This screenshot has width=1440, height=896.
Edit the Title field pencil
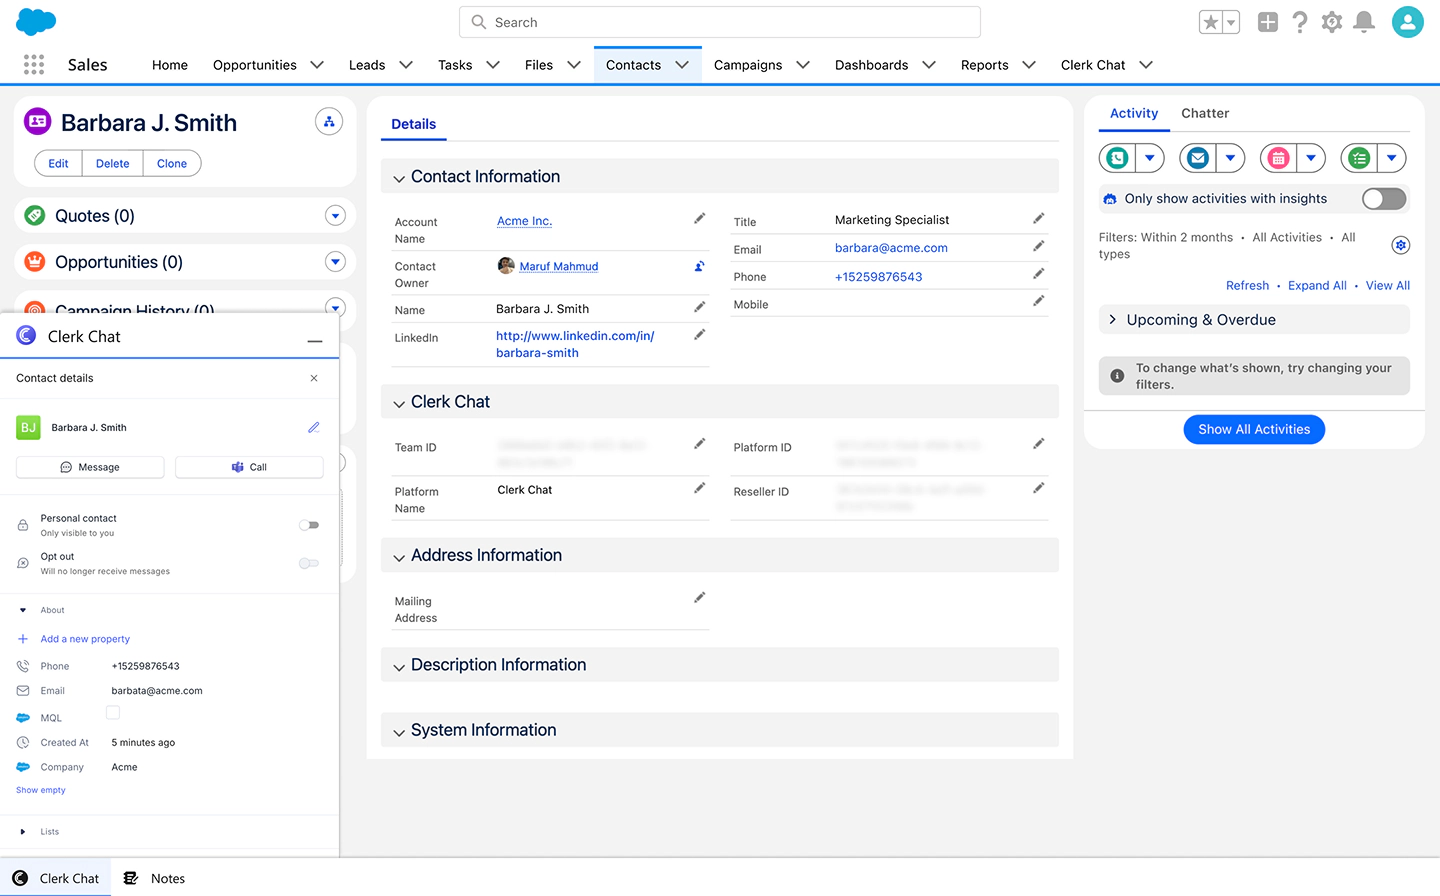click(x=1039, y=218)
